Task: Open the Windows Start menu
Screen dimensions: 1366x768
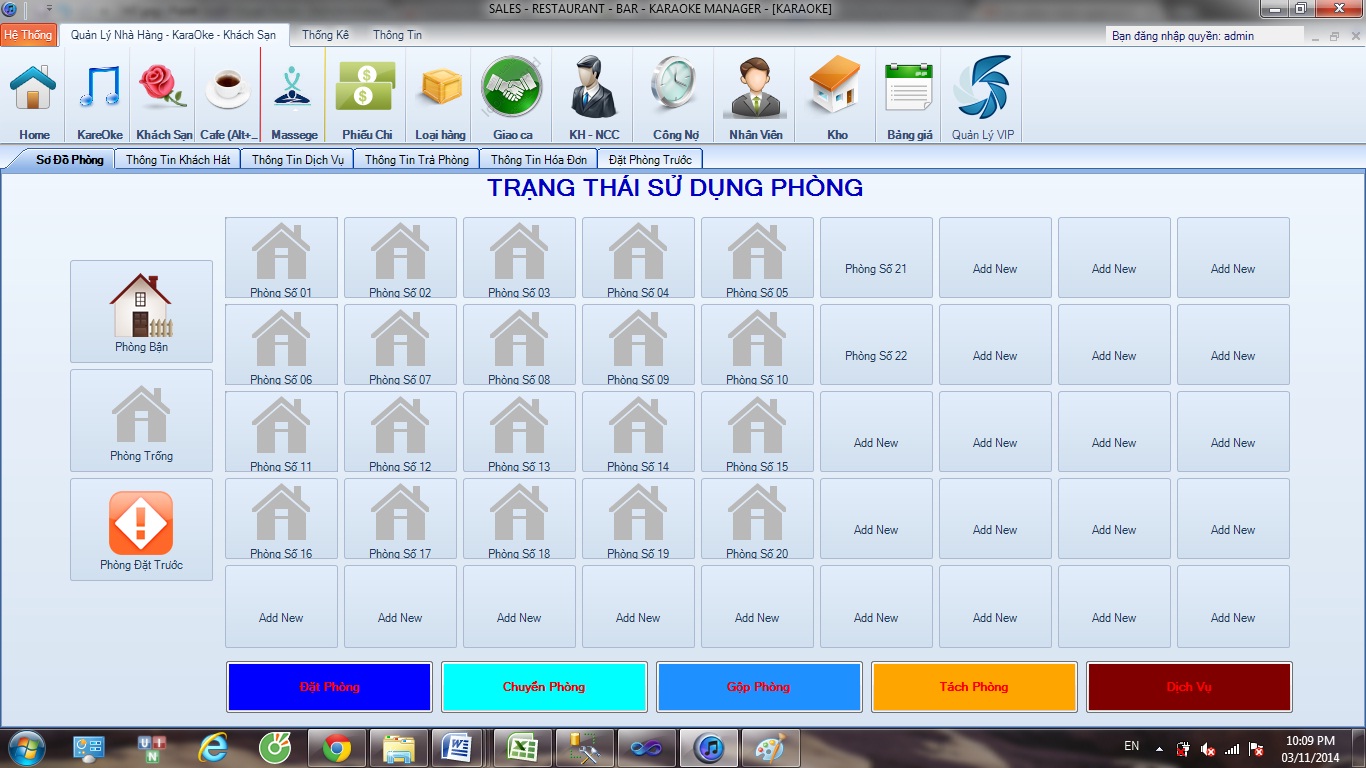Action: click(x=27, y=748)
